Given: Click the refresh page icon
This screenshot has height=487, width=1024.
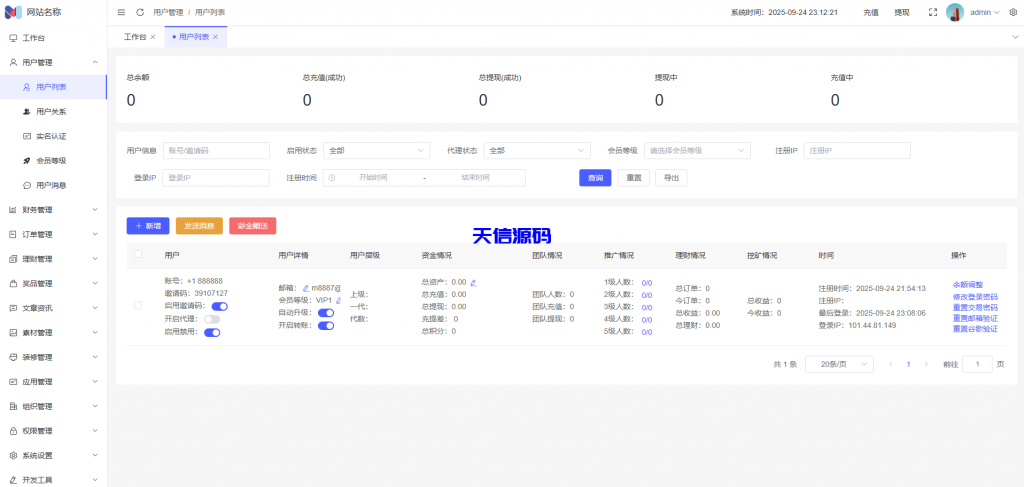Looking at the screenshot, I should click(140, 12).
